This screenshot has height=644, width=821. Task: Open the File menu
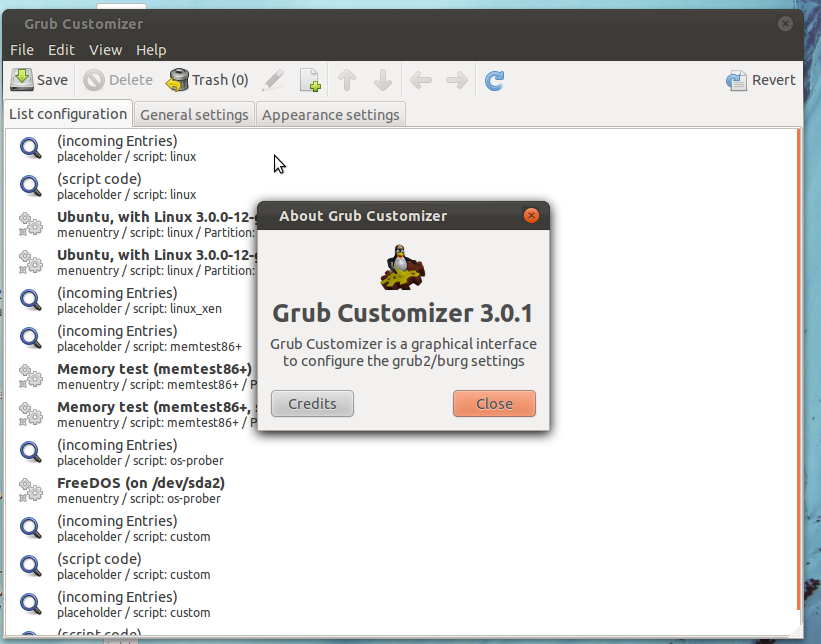click(22, 50)
